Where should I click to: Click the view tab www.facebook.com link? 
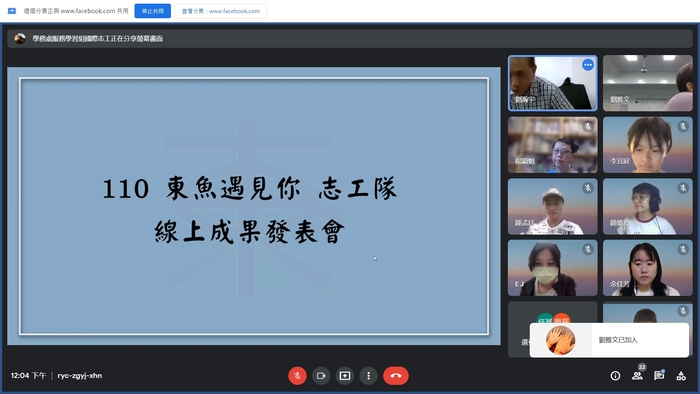221,11
